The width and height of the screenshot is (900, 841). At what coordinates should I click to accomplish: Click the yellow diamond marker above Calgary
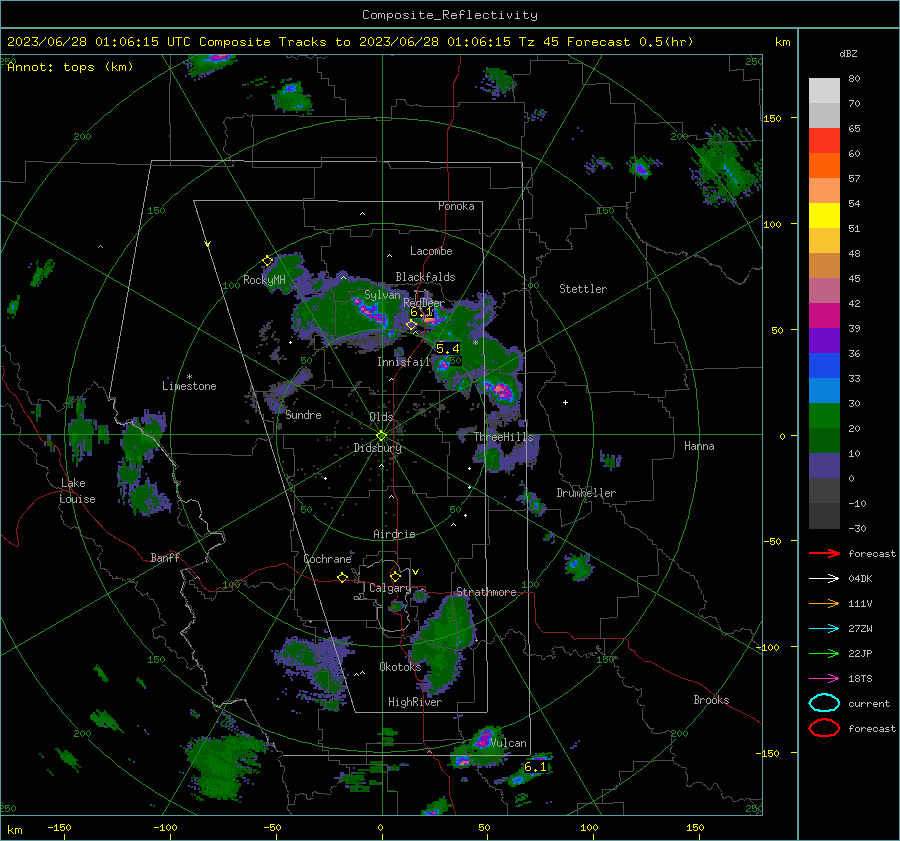[395, 576]
